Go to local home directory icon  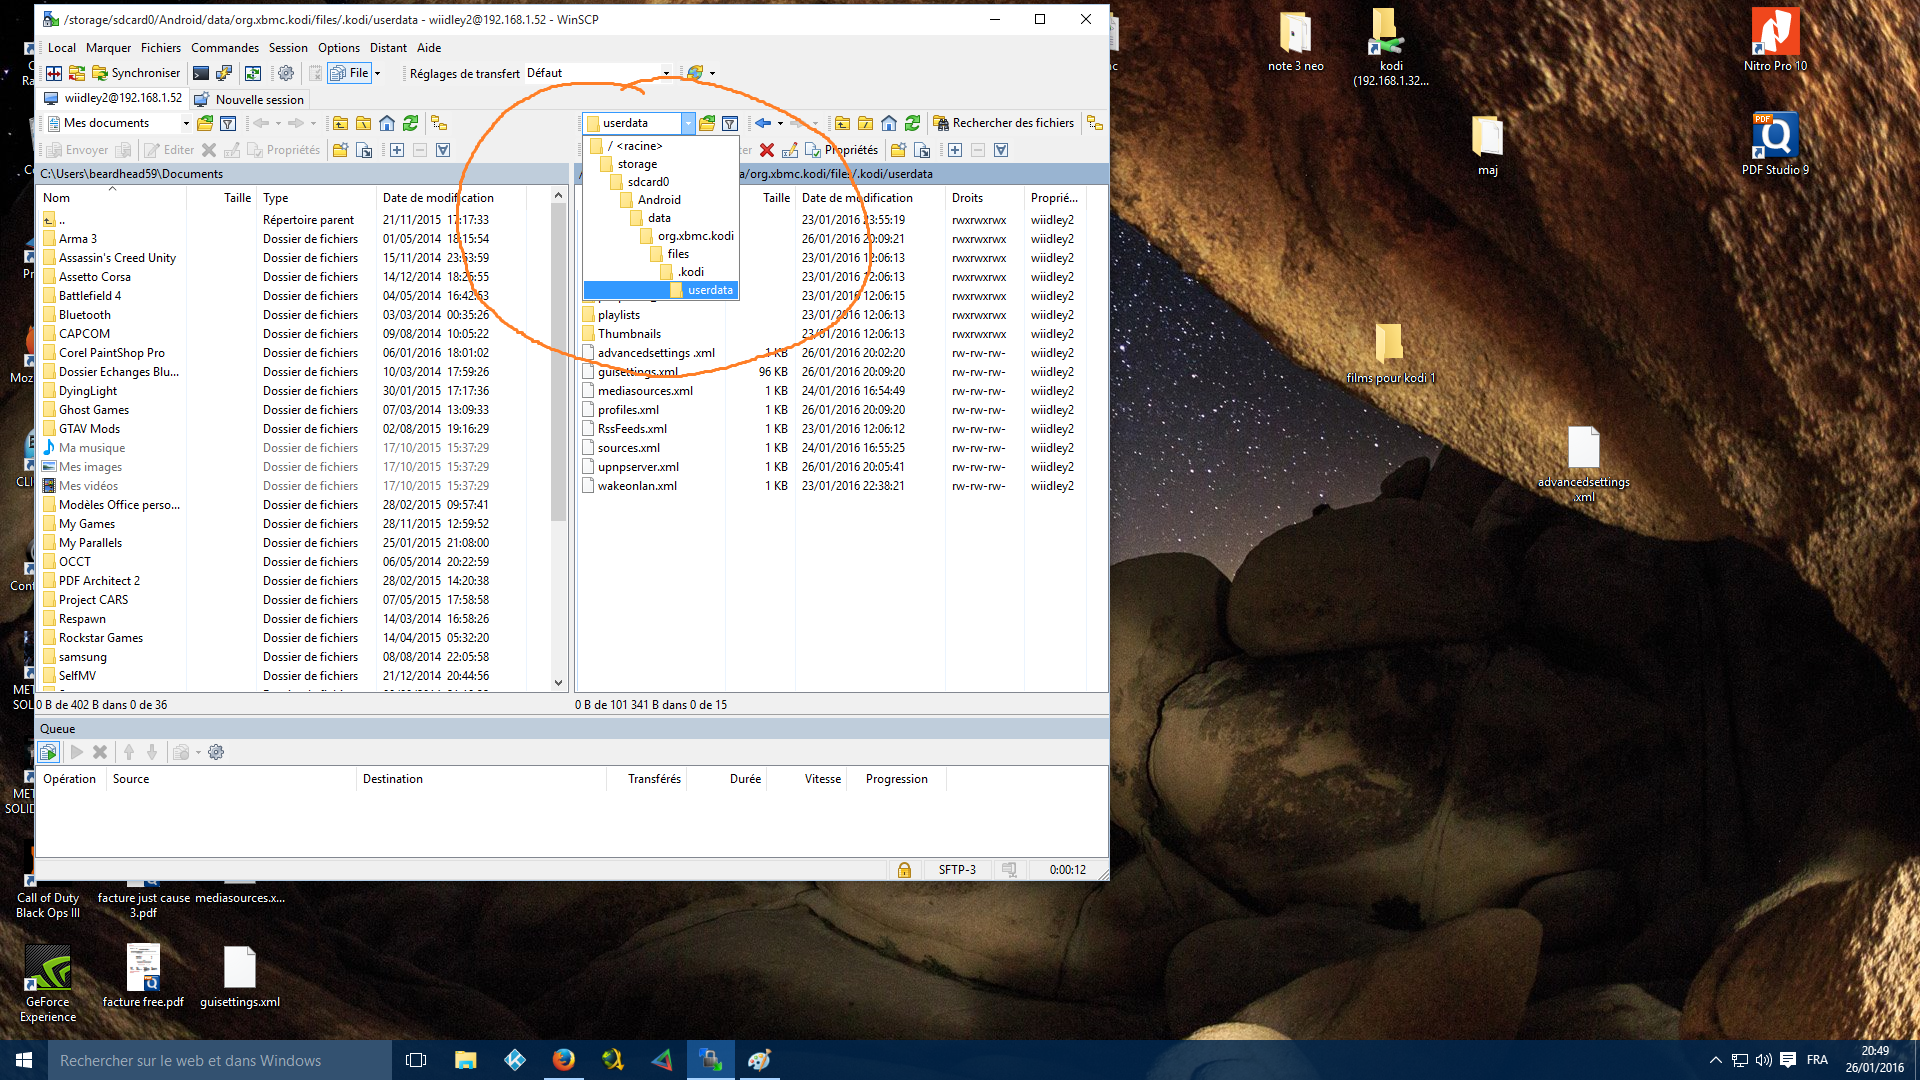(387, 123)
